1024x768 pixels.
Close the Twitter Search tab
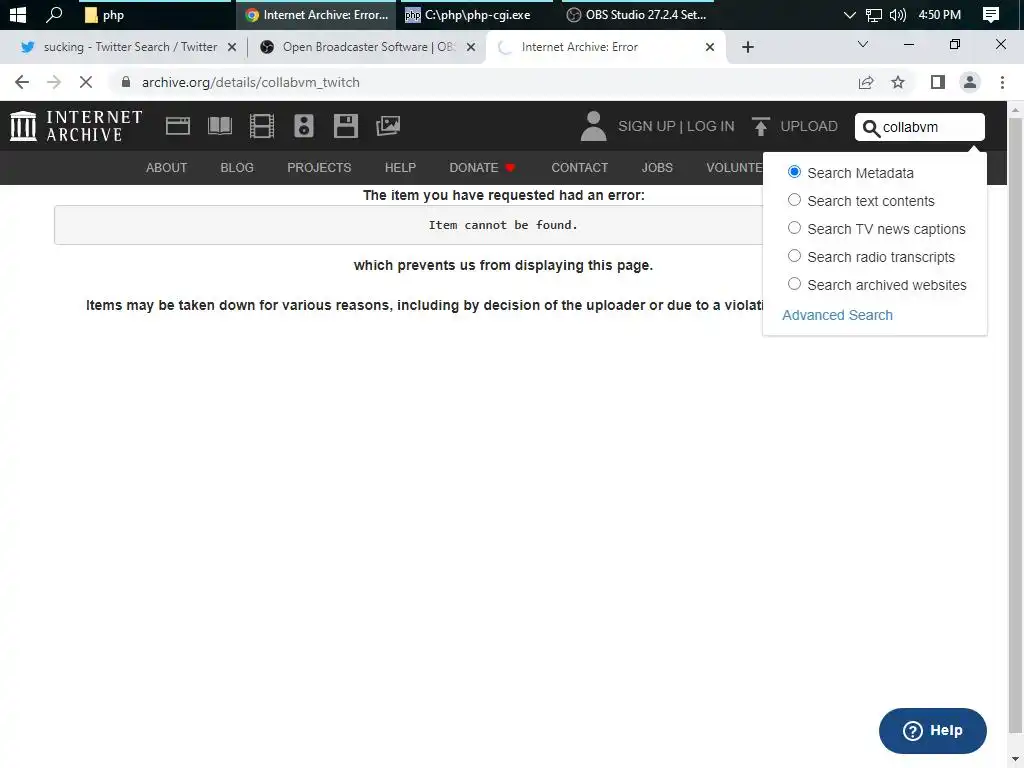click(232, 47)
